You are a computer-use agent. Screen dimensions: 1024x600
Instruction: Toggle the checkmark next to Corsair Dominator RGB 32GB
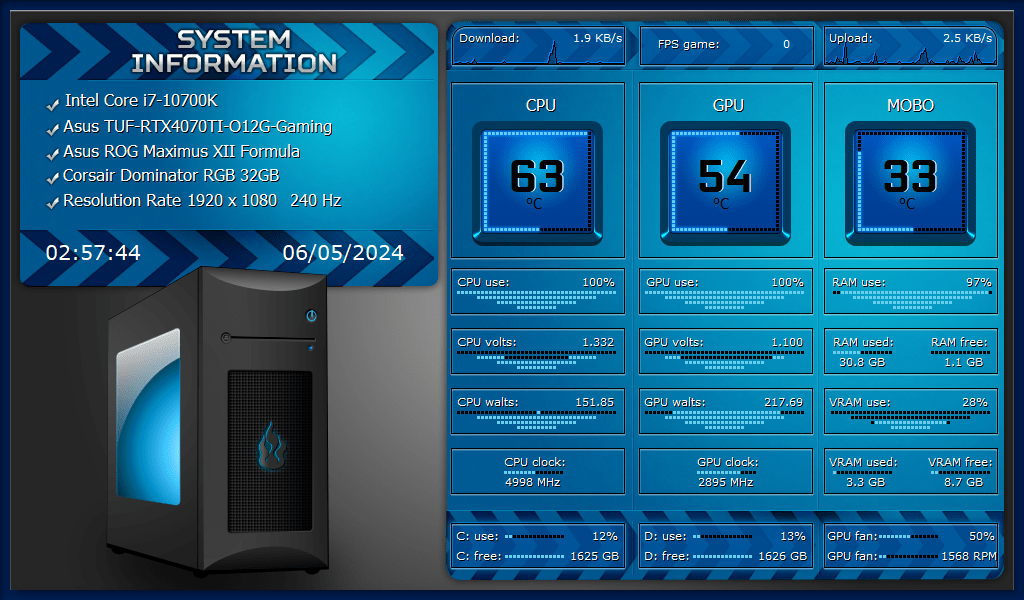(51, 178)
